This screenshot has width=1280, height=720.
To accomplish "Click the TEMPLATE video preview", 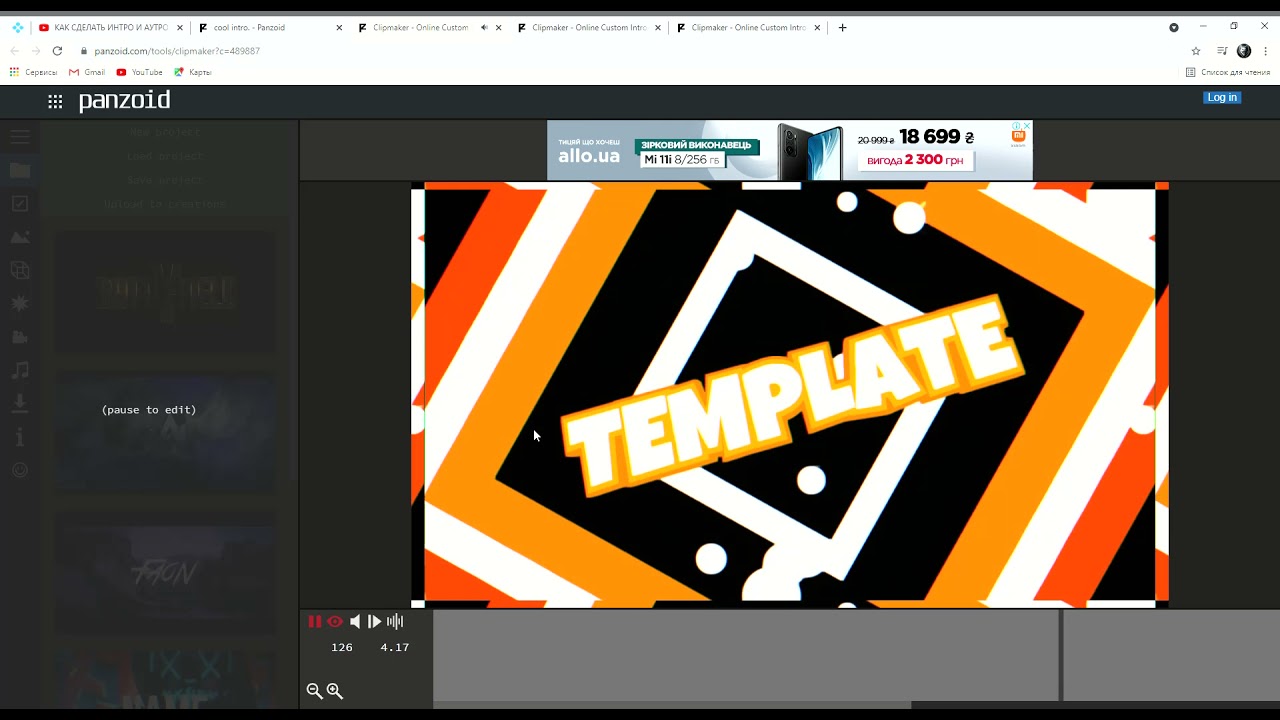I will click(x=790, y=395).
